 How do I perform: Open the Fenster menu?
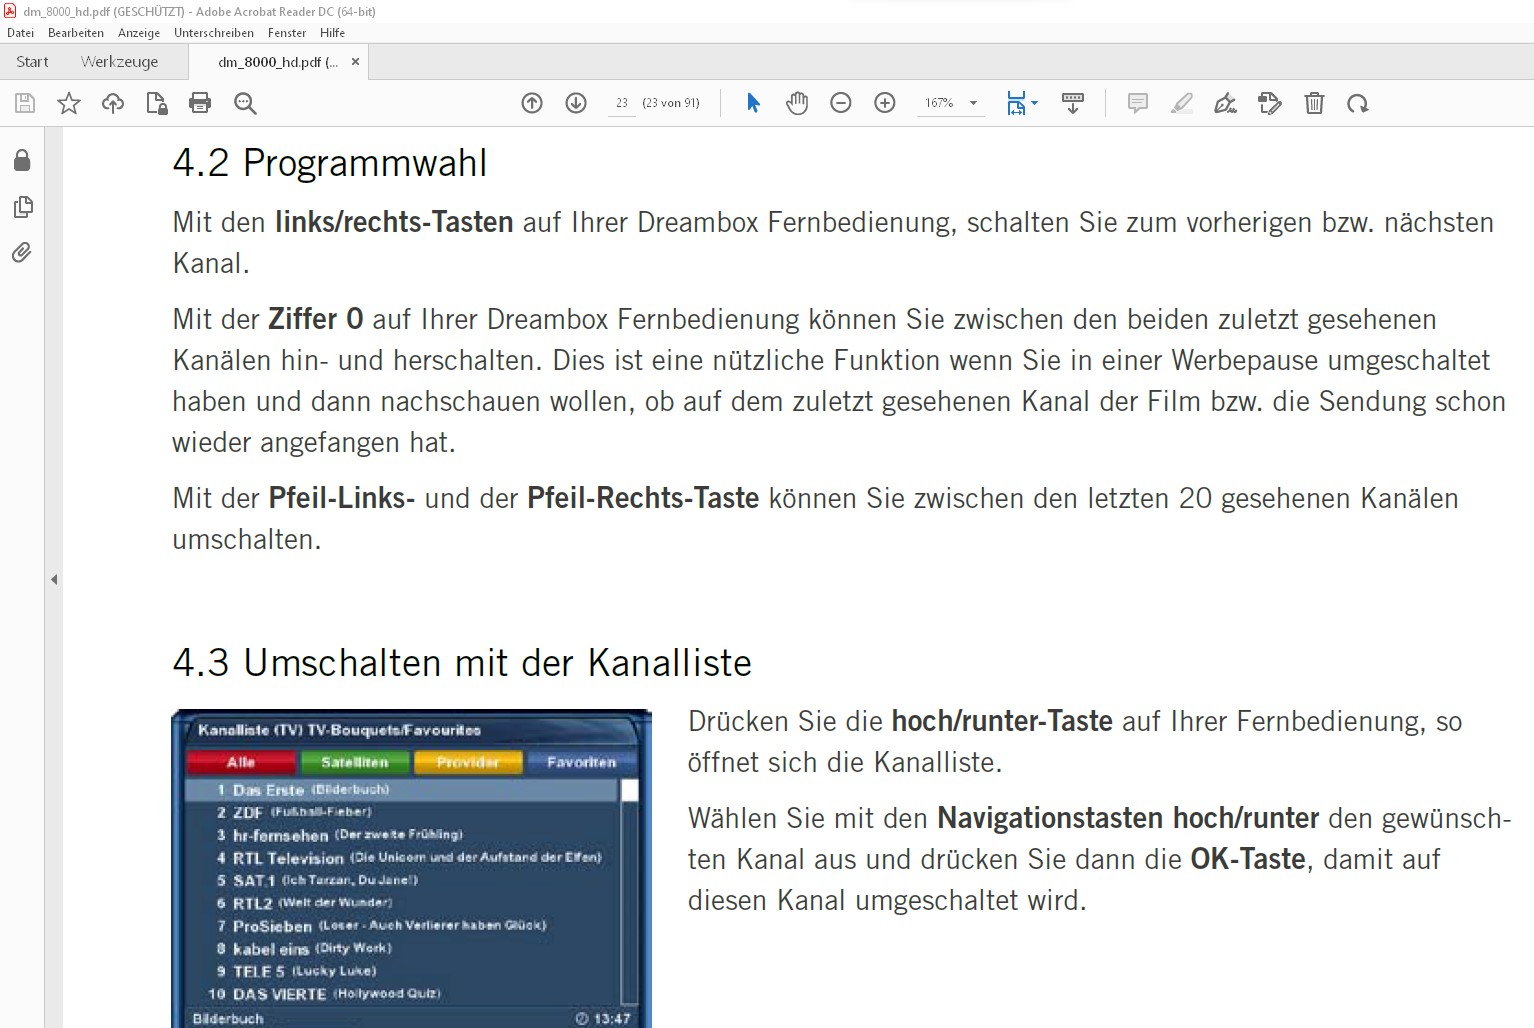[287, 33]
